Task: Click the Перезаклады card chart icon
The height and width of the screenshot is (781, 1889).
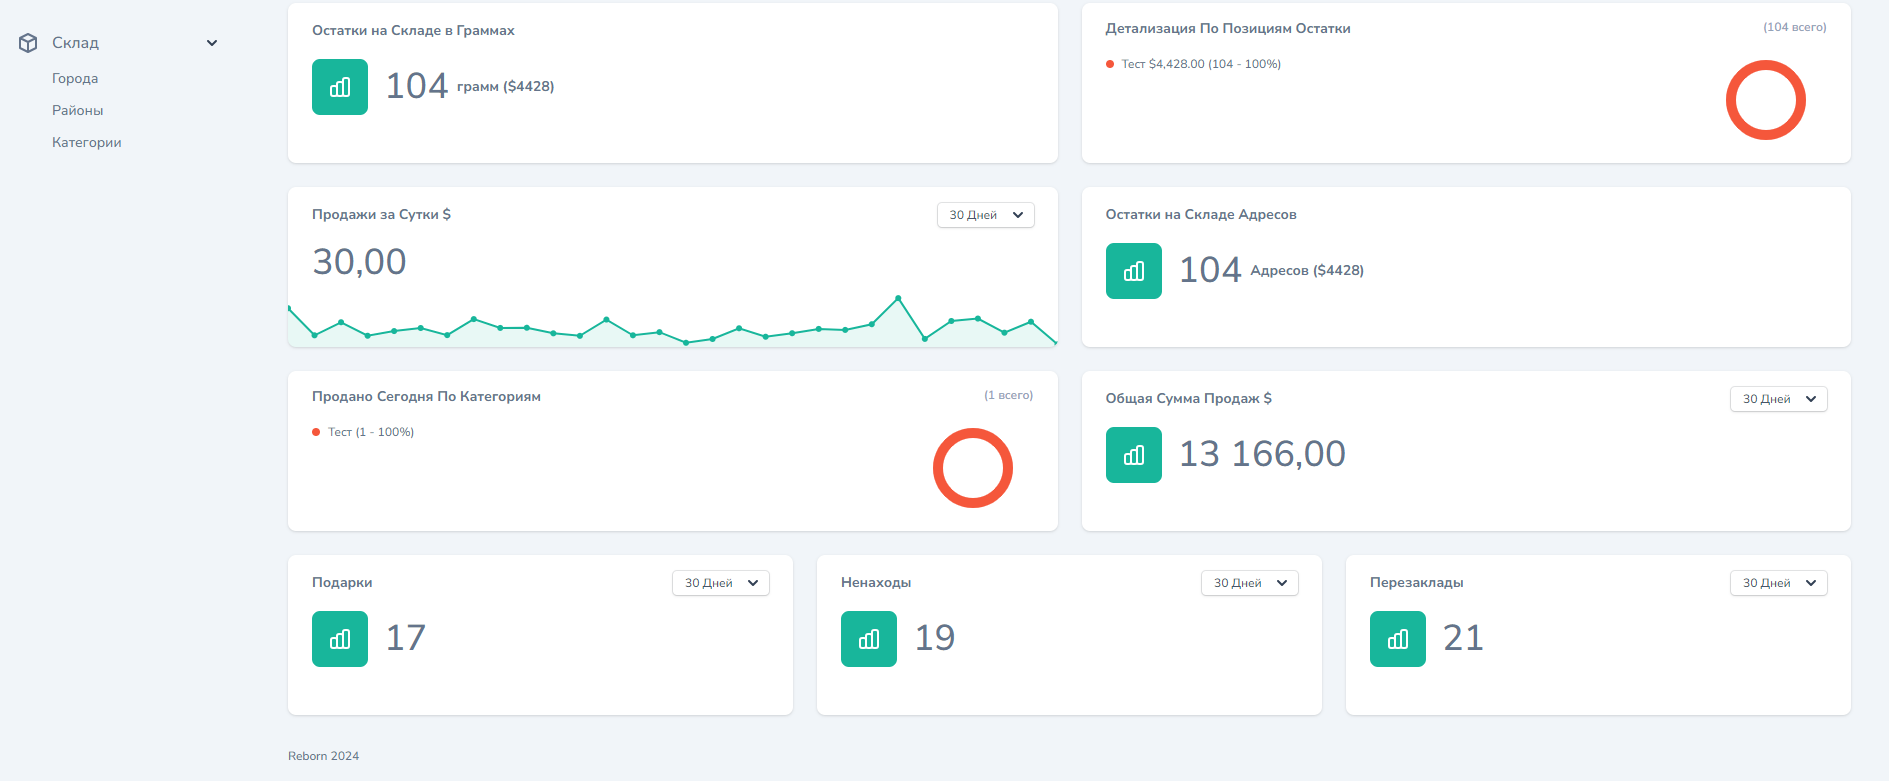Action: pyautogui.click(x=1397, y=639)
